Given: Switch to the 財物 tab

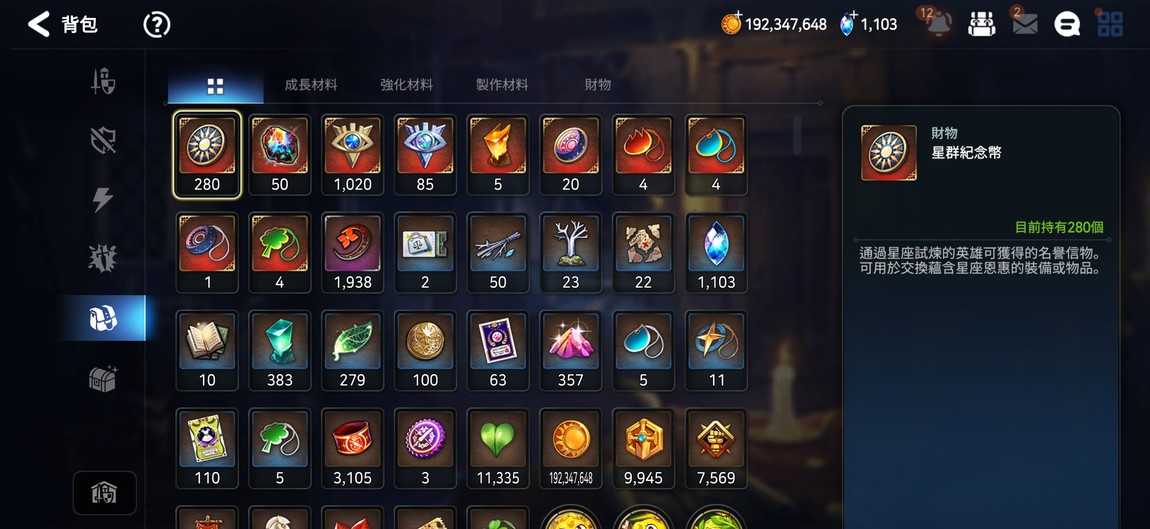Looking at the screenshot, I should (598, 84).
